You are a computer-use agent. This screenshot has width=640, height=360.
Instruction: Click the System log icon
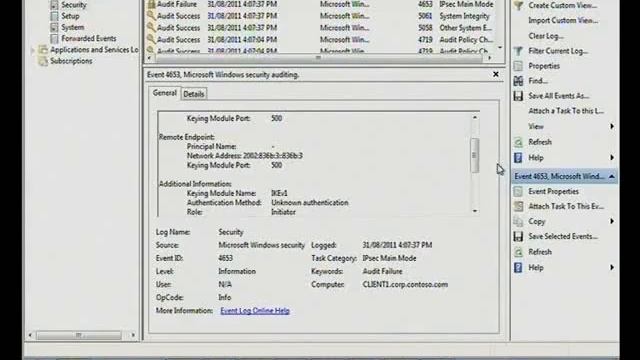[x=54, y=27]
